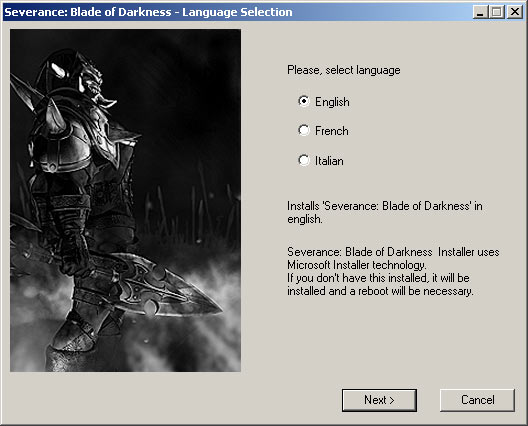
Task: Close the installer with the X icon
Action: (515, 12)
